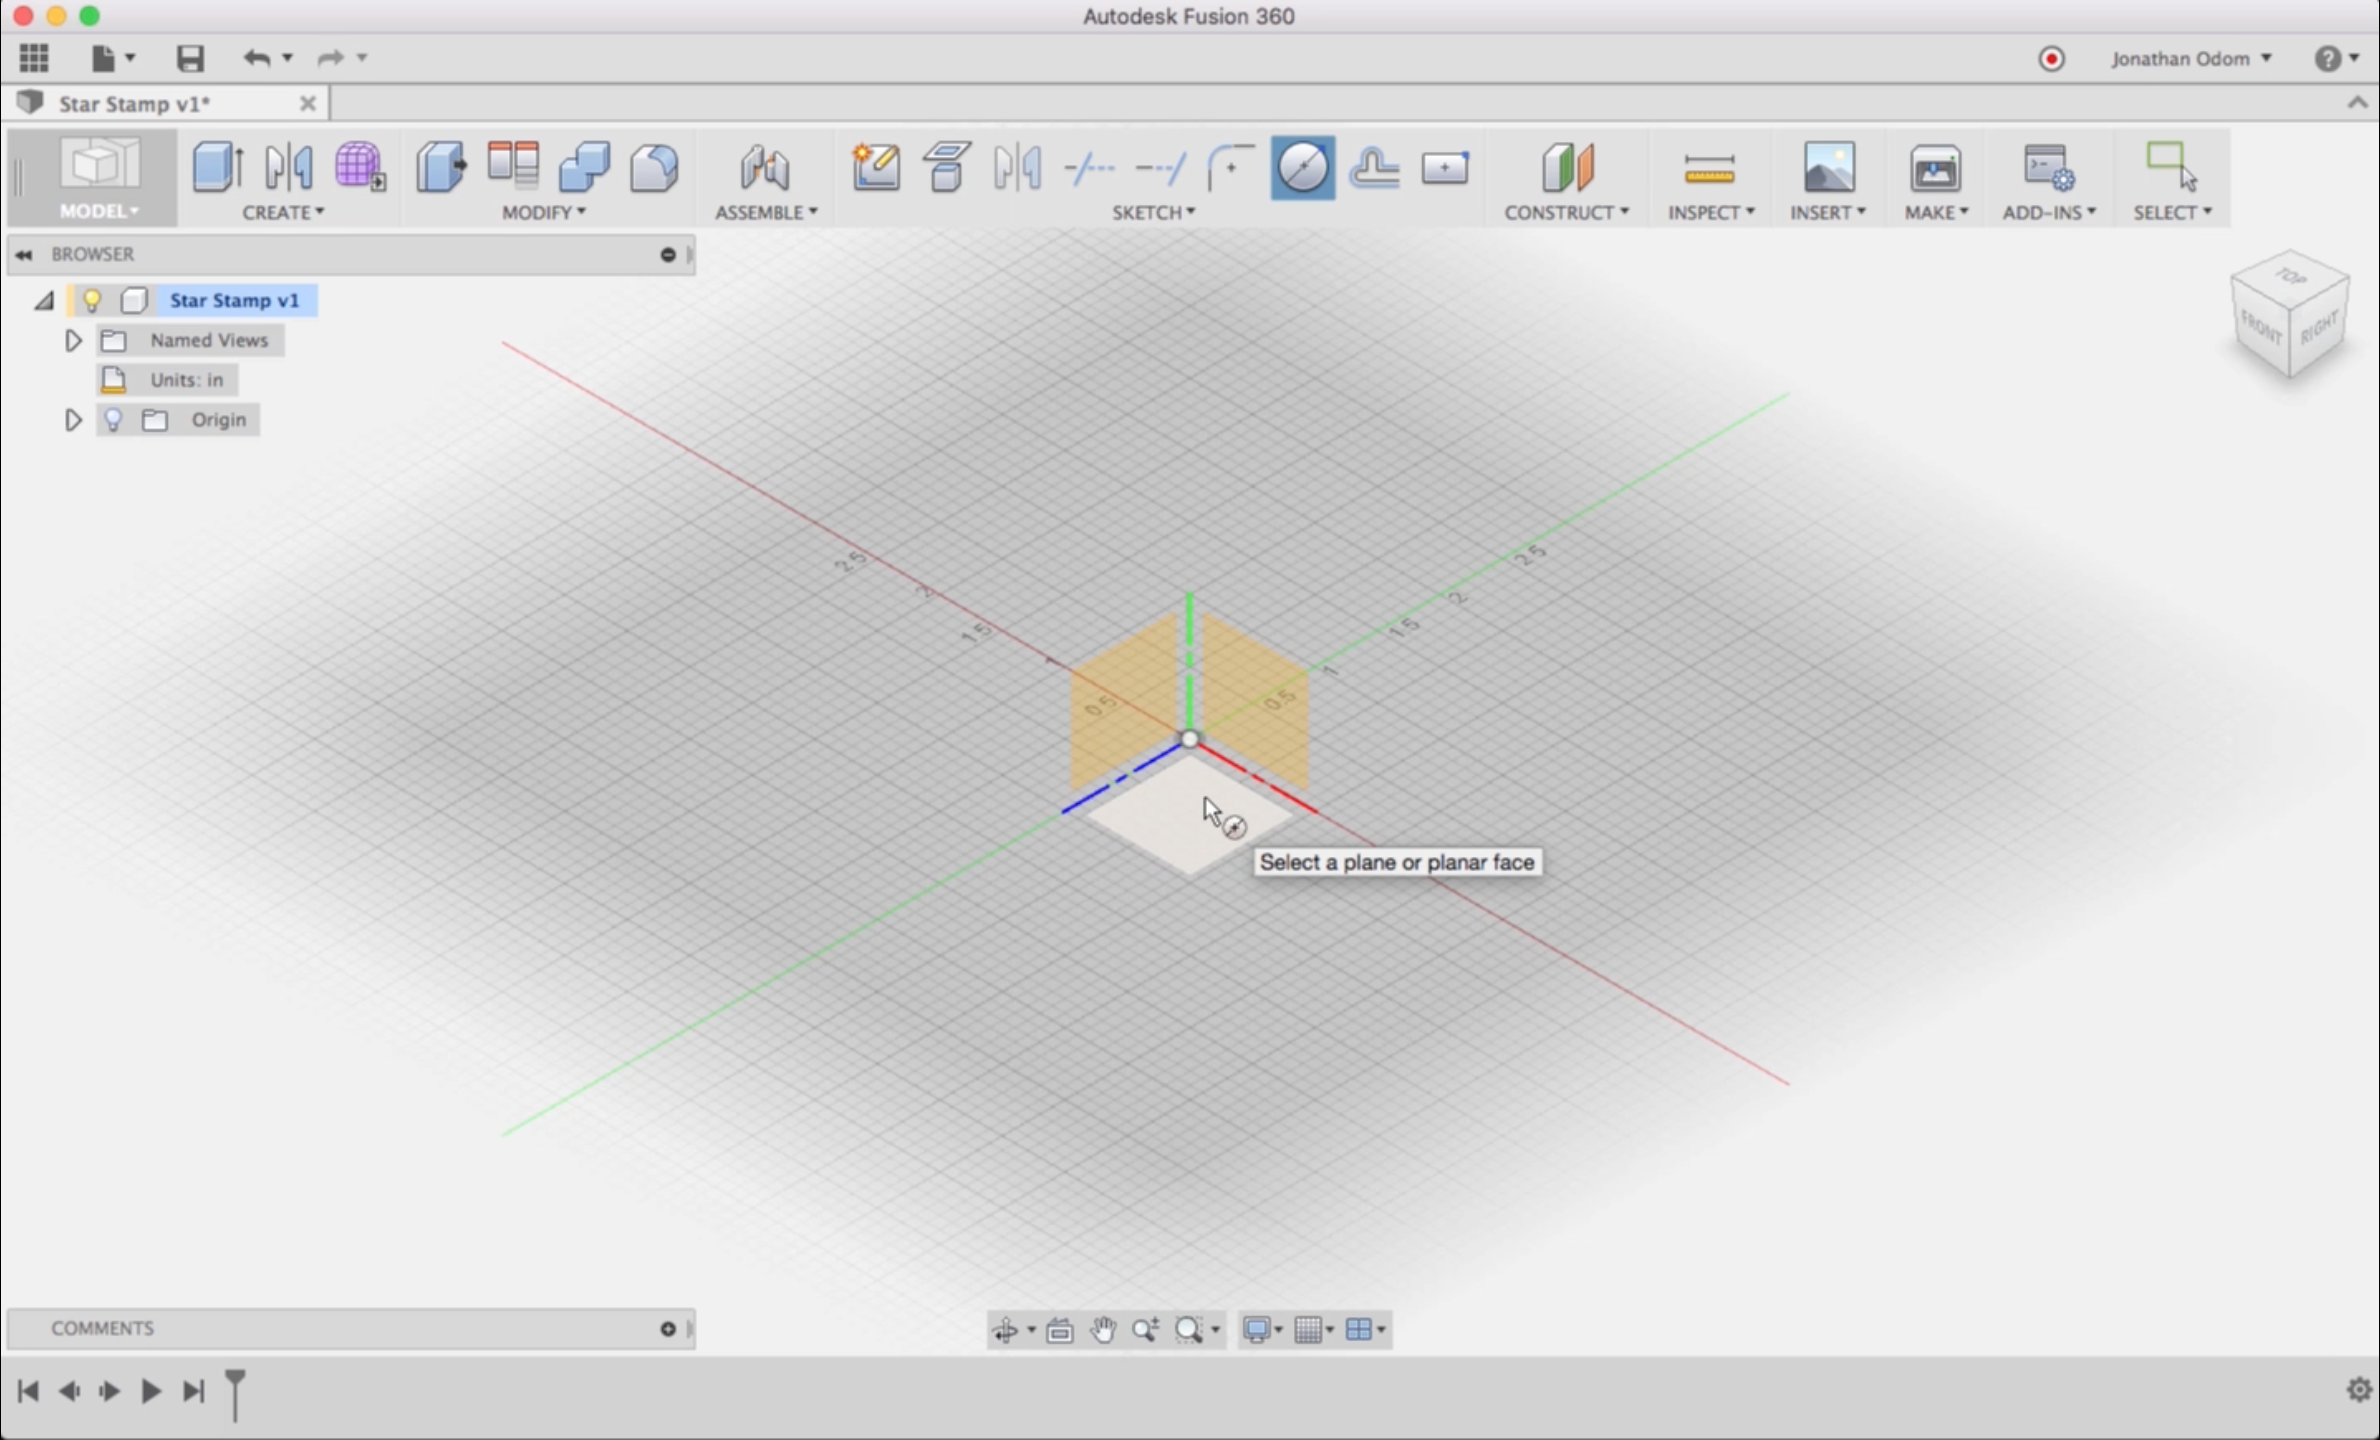Image resolution: width=2380 pixels, height=1440 pixels.
Task: Click the Pan hand icon
Action: 1103,1329
